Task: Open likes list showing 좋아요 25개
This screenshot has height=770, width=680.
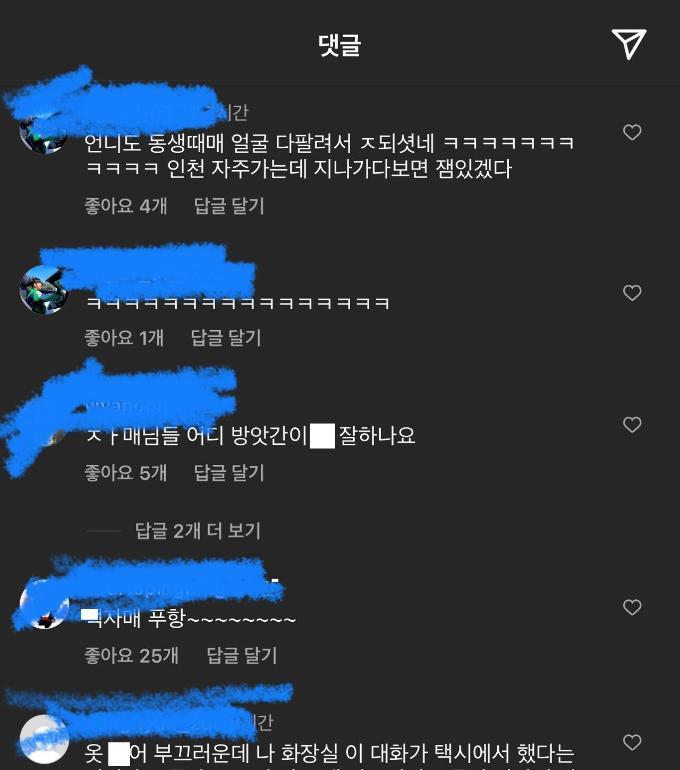Action: coord(132,655)
